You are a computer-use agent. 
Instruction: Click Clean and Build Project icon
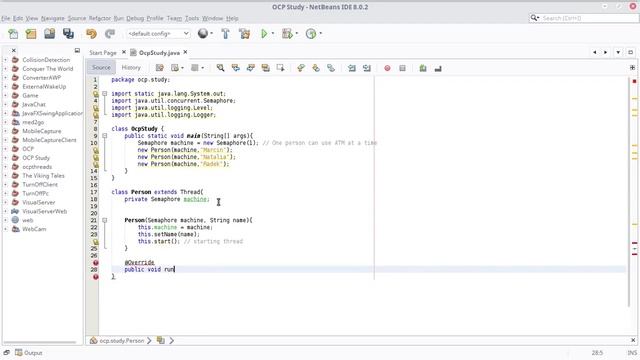point(244,34)
